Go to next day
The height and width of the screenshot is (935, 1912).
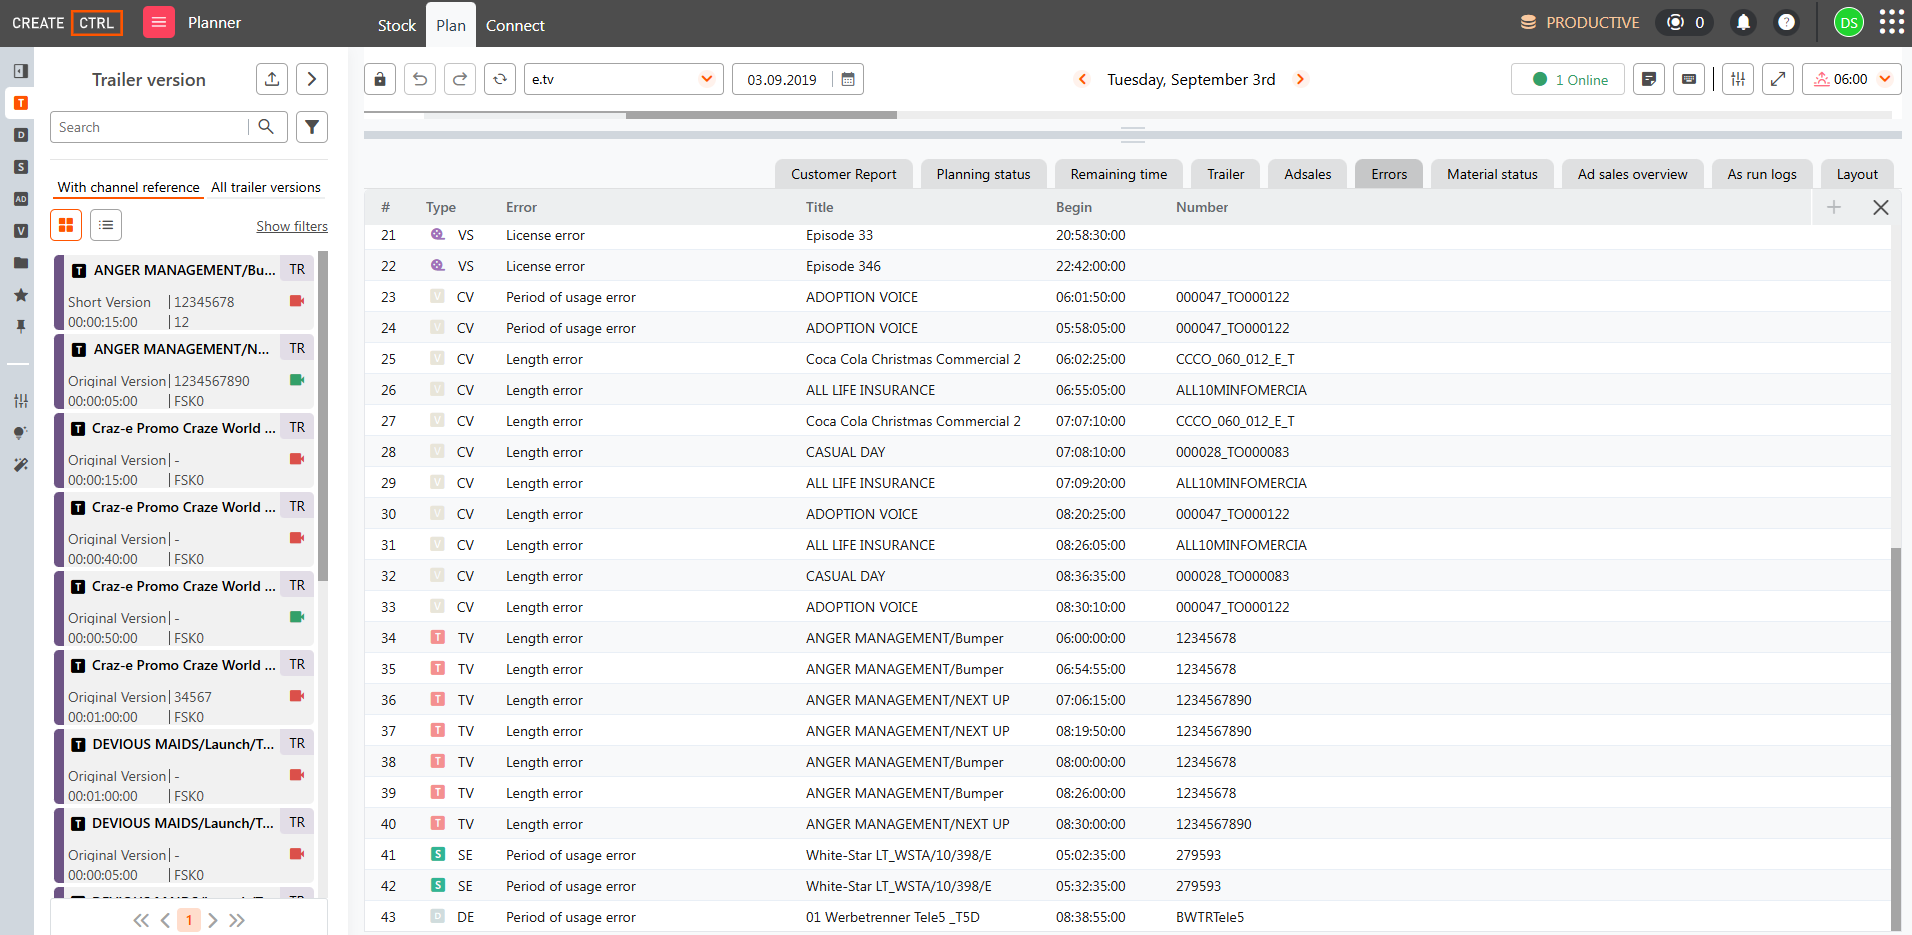(1300, 79)
